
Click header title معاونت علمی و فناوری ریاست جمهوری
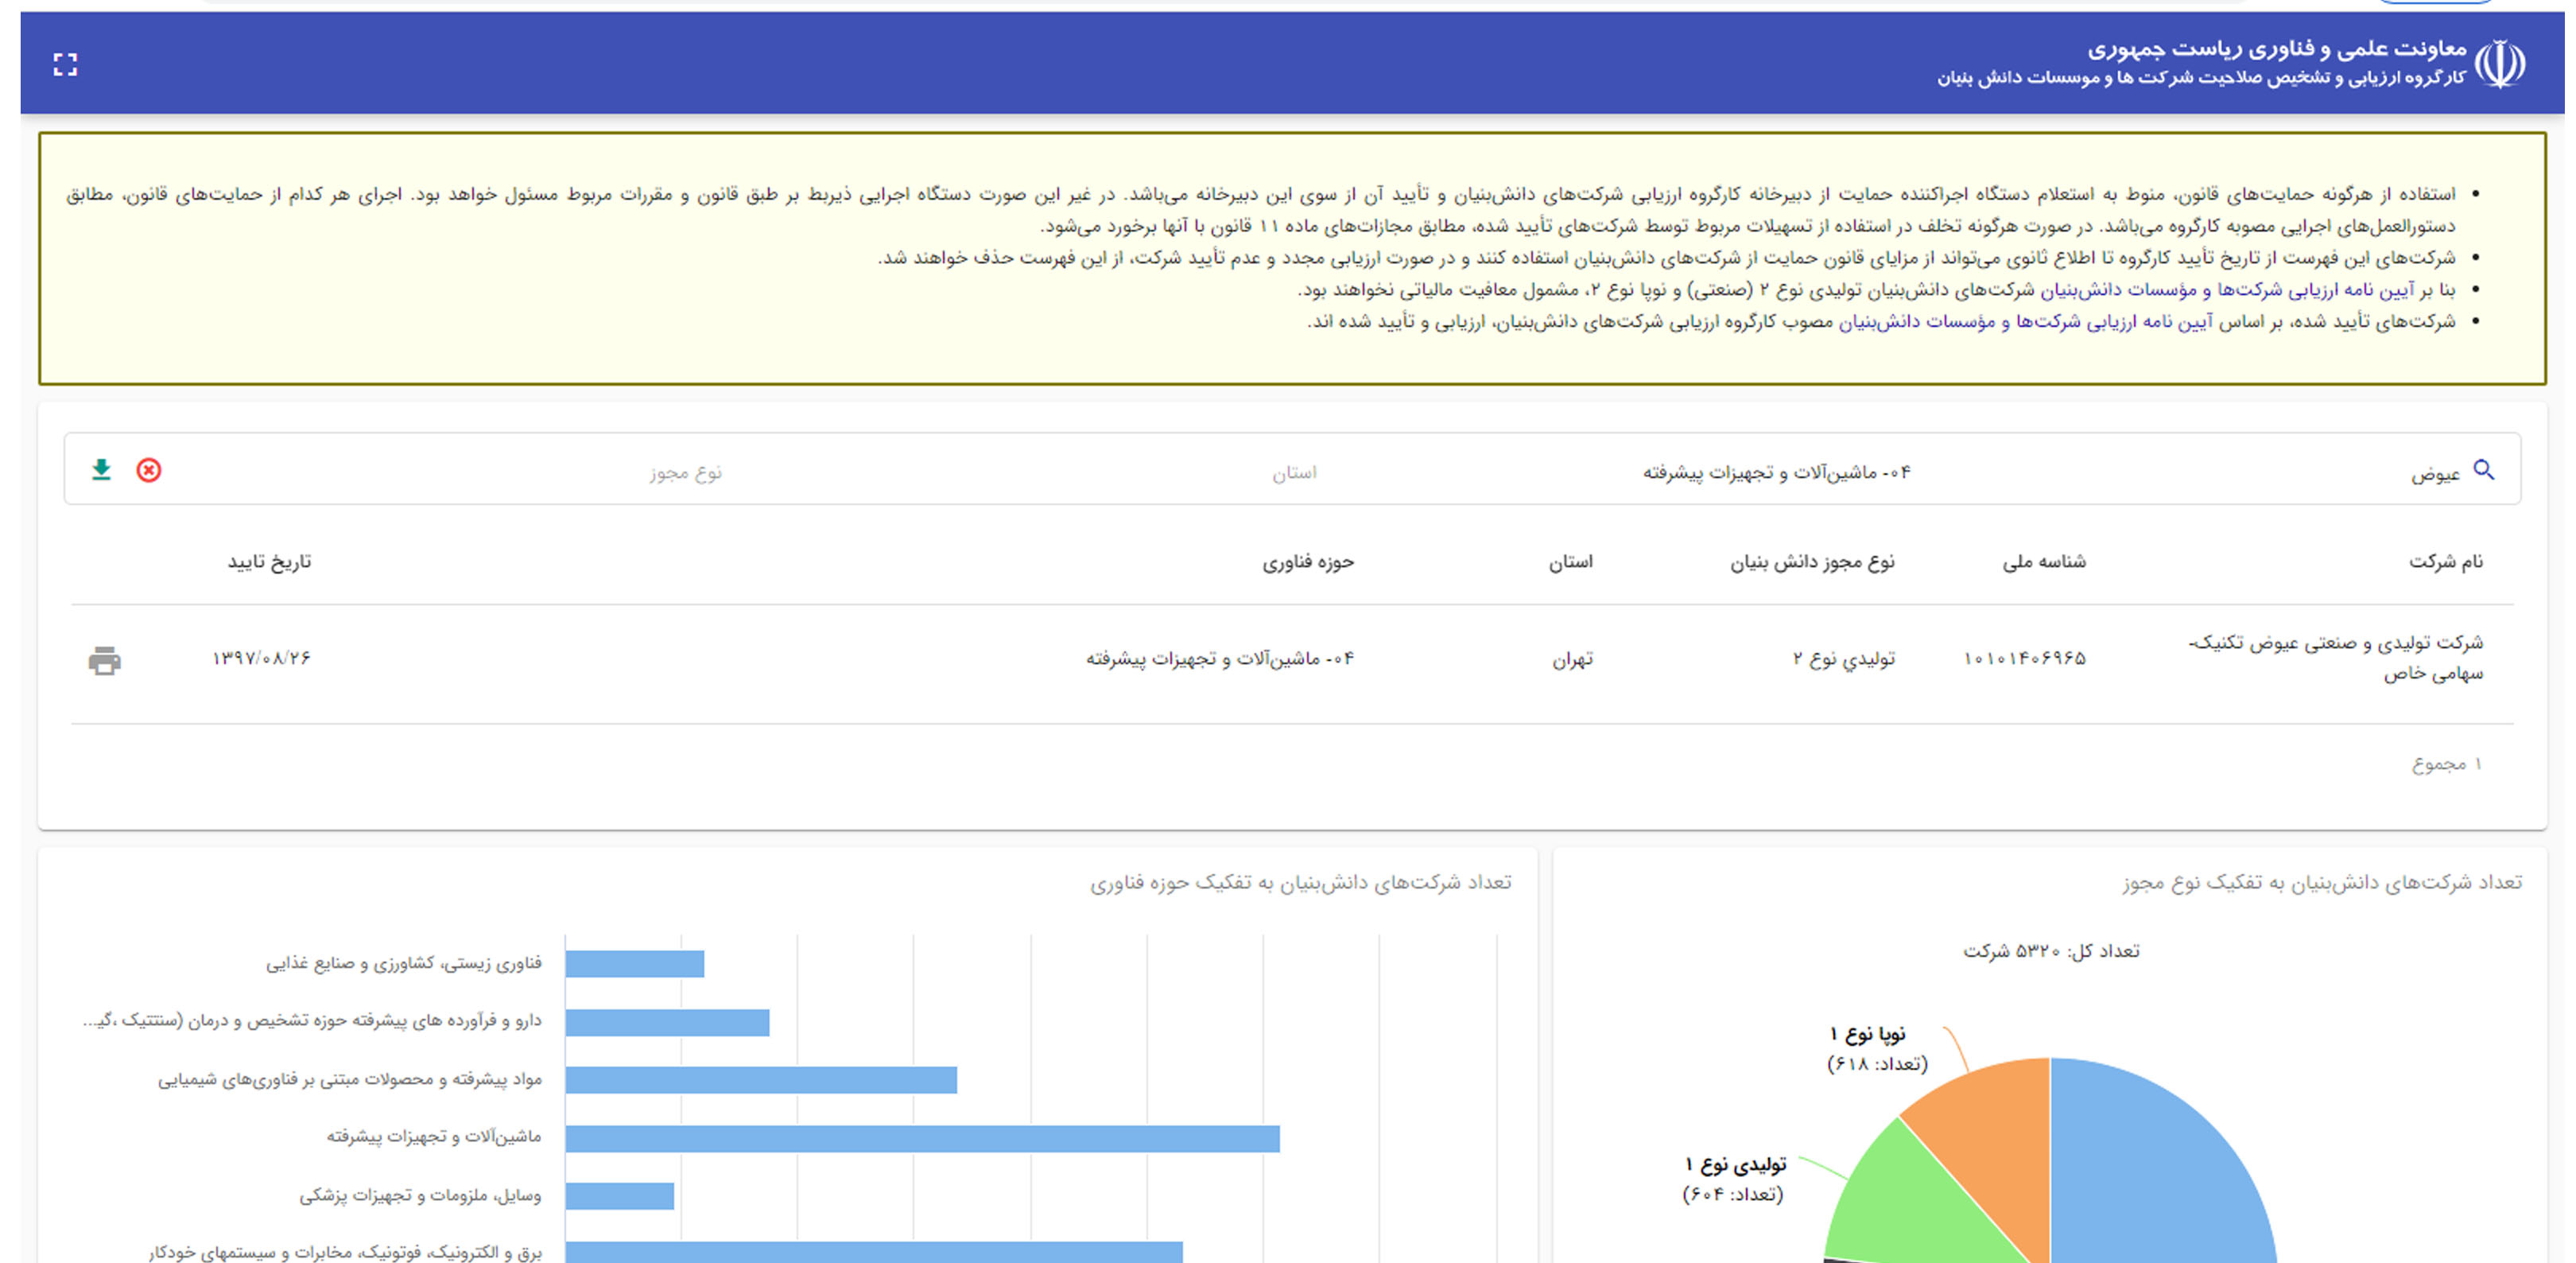click(2277, 49)
